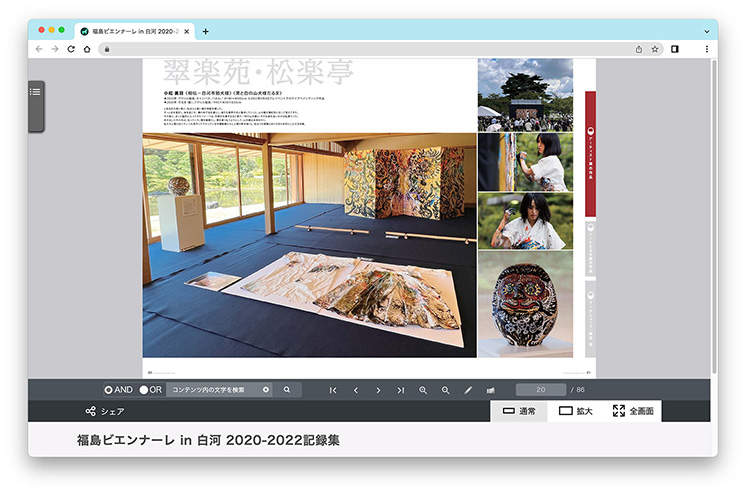Jump to the last page
746x494 pixels.
[401, 390]
